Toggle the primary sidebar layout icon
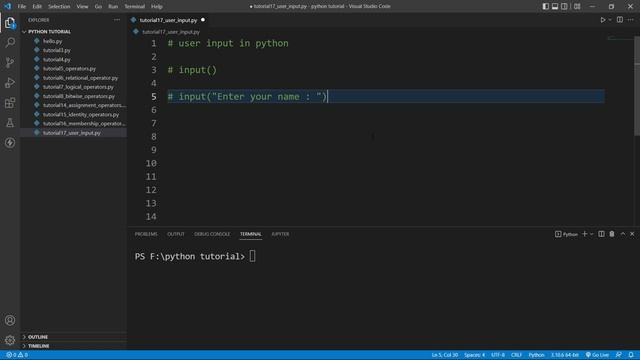 tap(545, 7)
